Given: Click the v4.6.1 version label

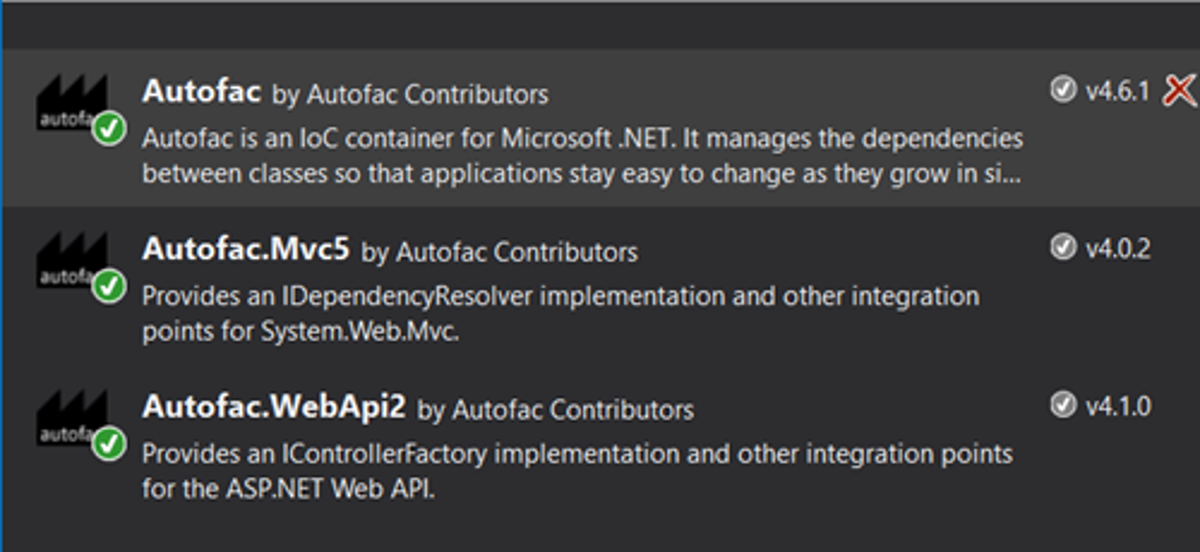Looking at the screenshot, I should pyautogui.click(x=1117, y=92).
